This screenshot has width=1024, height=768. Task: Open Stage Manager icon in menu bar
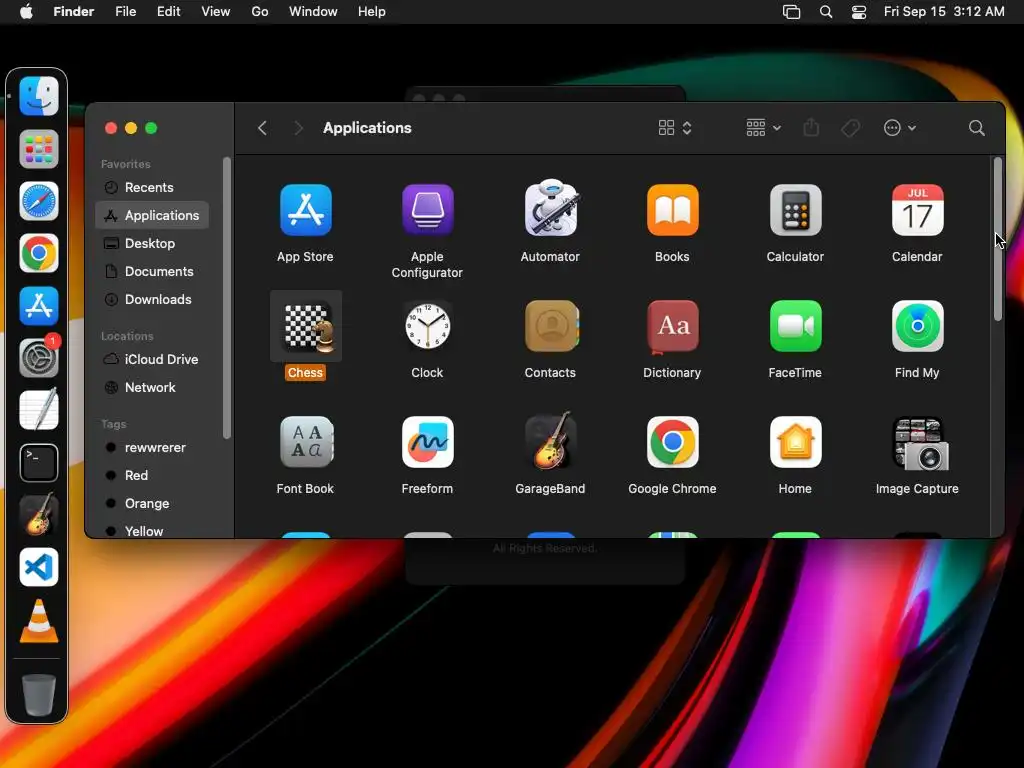792,12
